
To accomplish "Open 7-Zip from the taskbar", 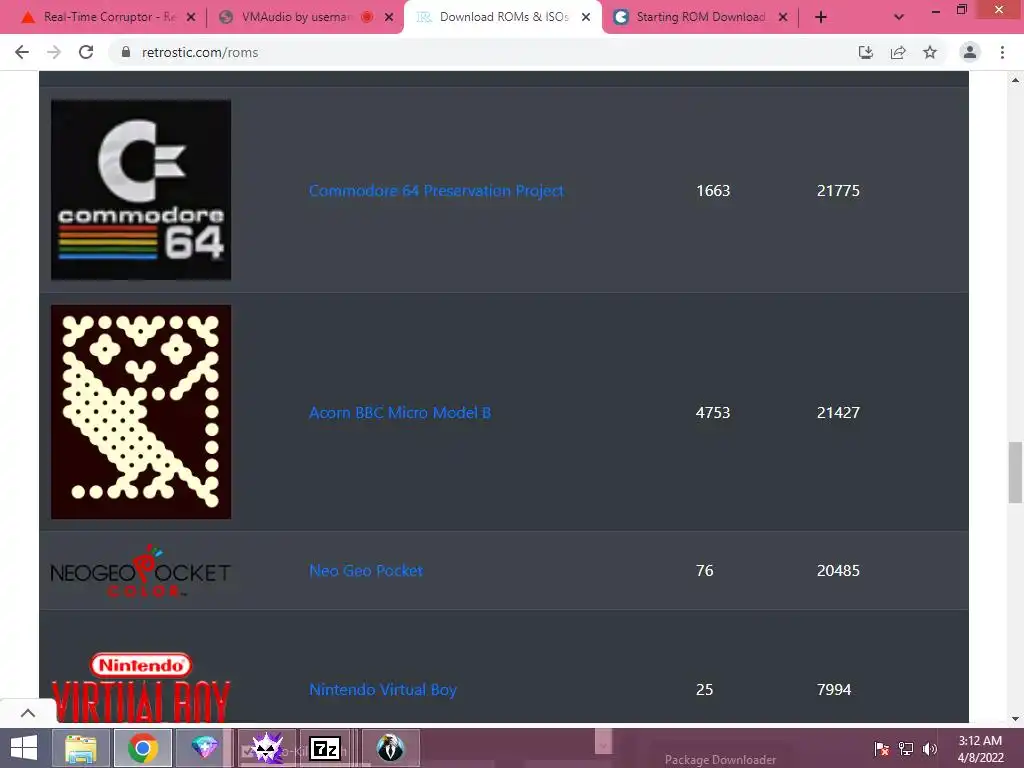I will (x=326, y=748).
